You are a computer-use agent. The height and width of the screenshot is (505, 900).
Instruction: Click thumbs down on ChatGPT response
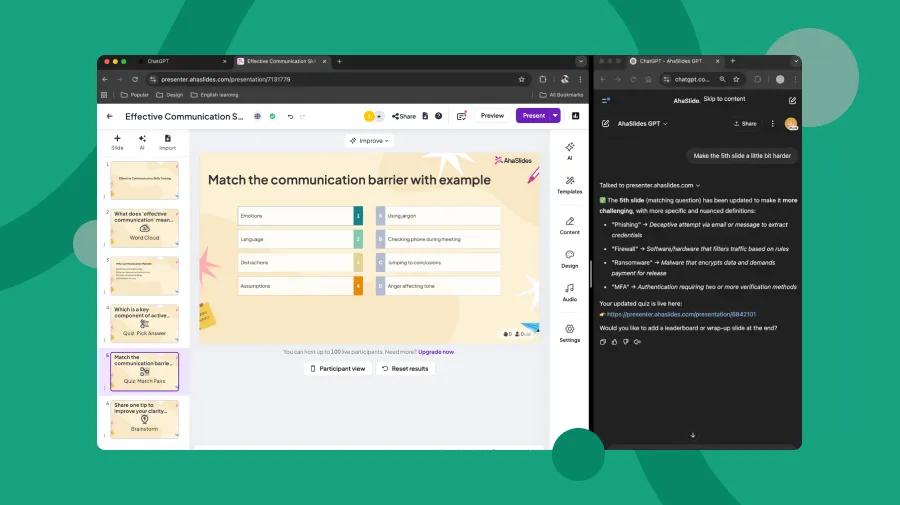626,342
